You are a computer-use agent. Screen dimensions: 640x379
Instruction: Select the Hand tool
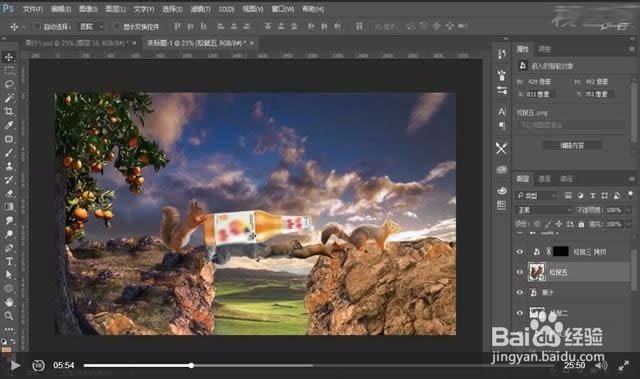[9, 302]
